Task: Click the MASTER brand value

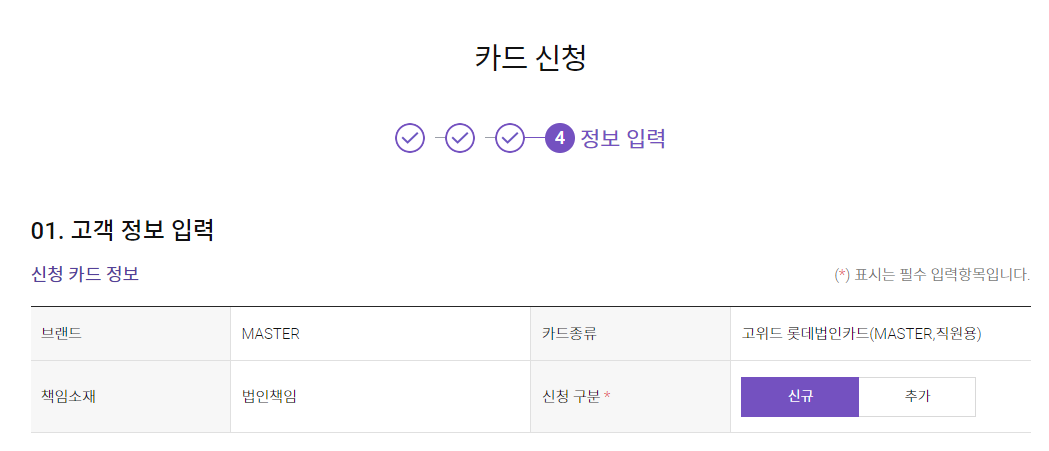Action: (x=271, y=334)
